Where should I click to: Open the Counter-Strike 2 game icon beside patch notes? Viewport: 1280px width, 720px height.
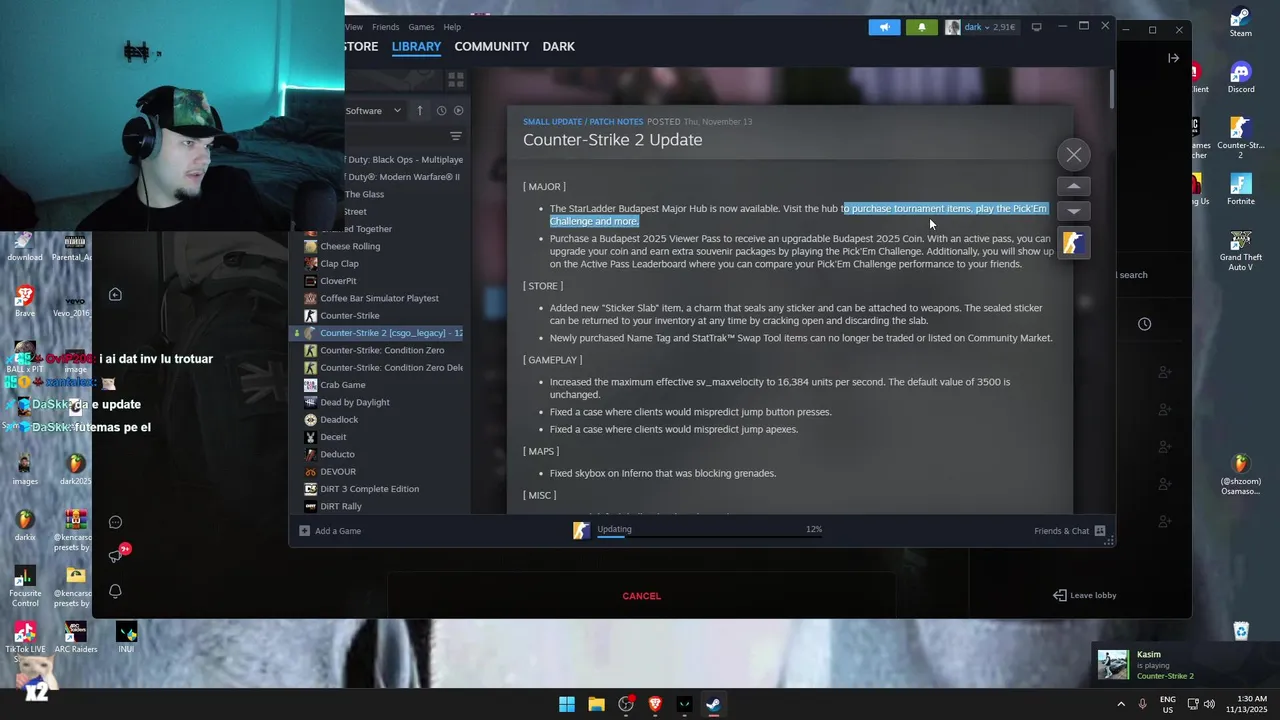point(1074,243)
